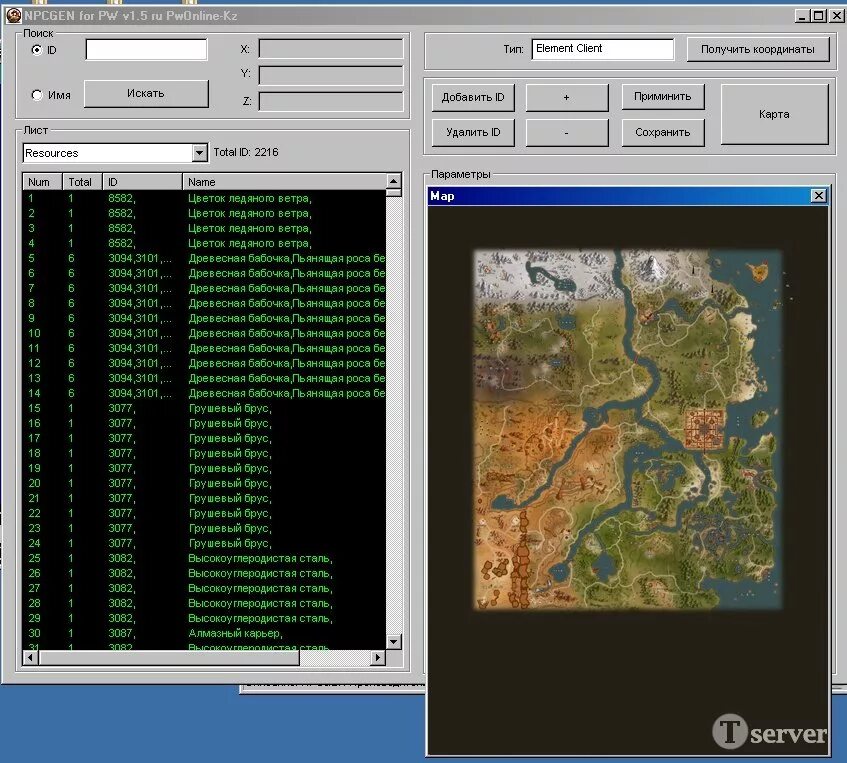Select row 14 Древесная бабочка
The height and width of the screenshot is (763, 847).
pos(204,393)
